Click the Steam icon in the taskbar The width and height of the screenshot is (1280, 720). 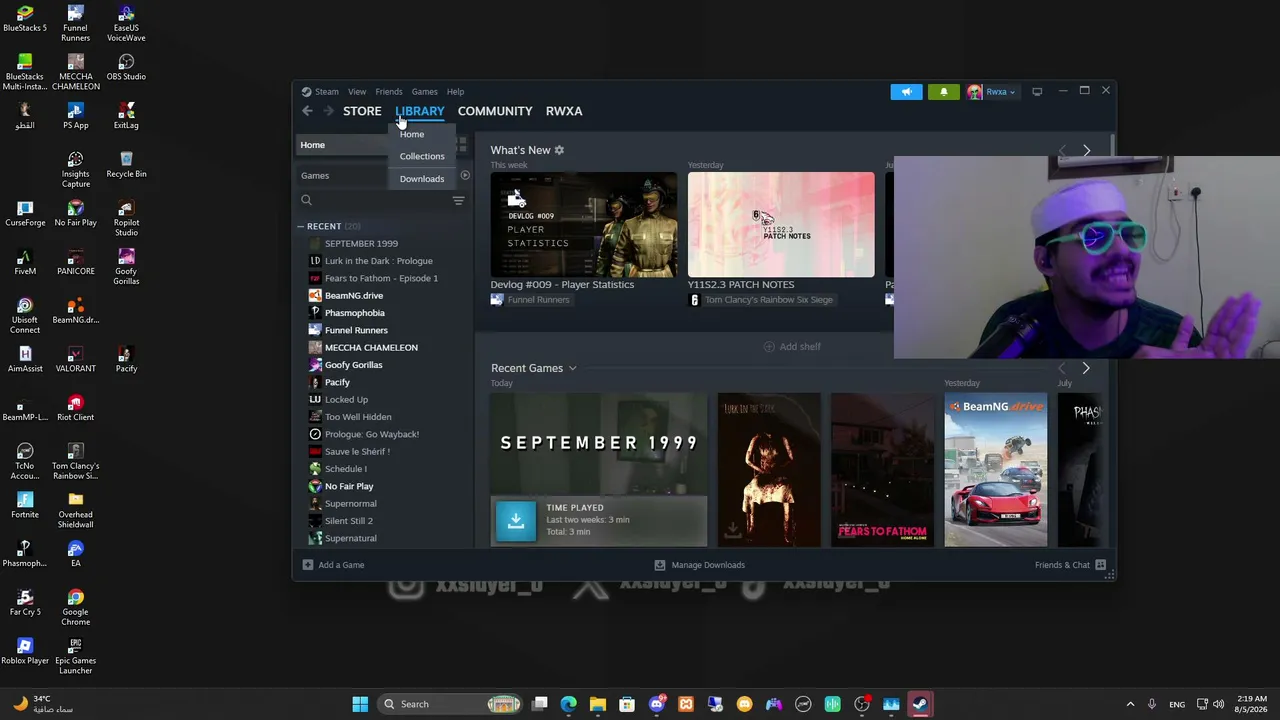(x=920, y=704)
